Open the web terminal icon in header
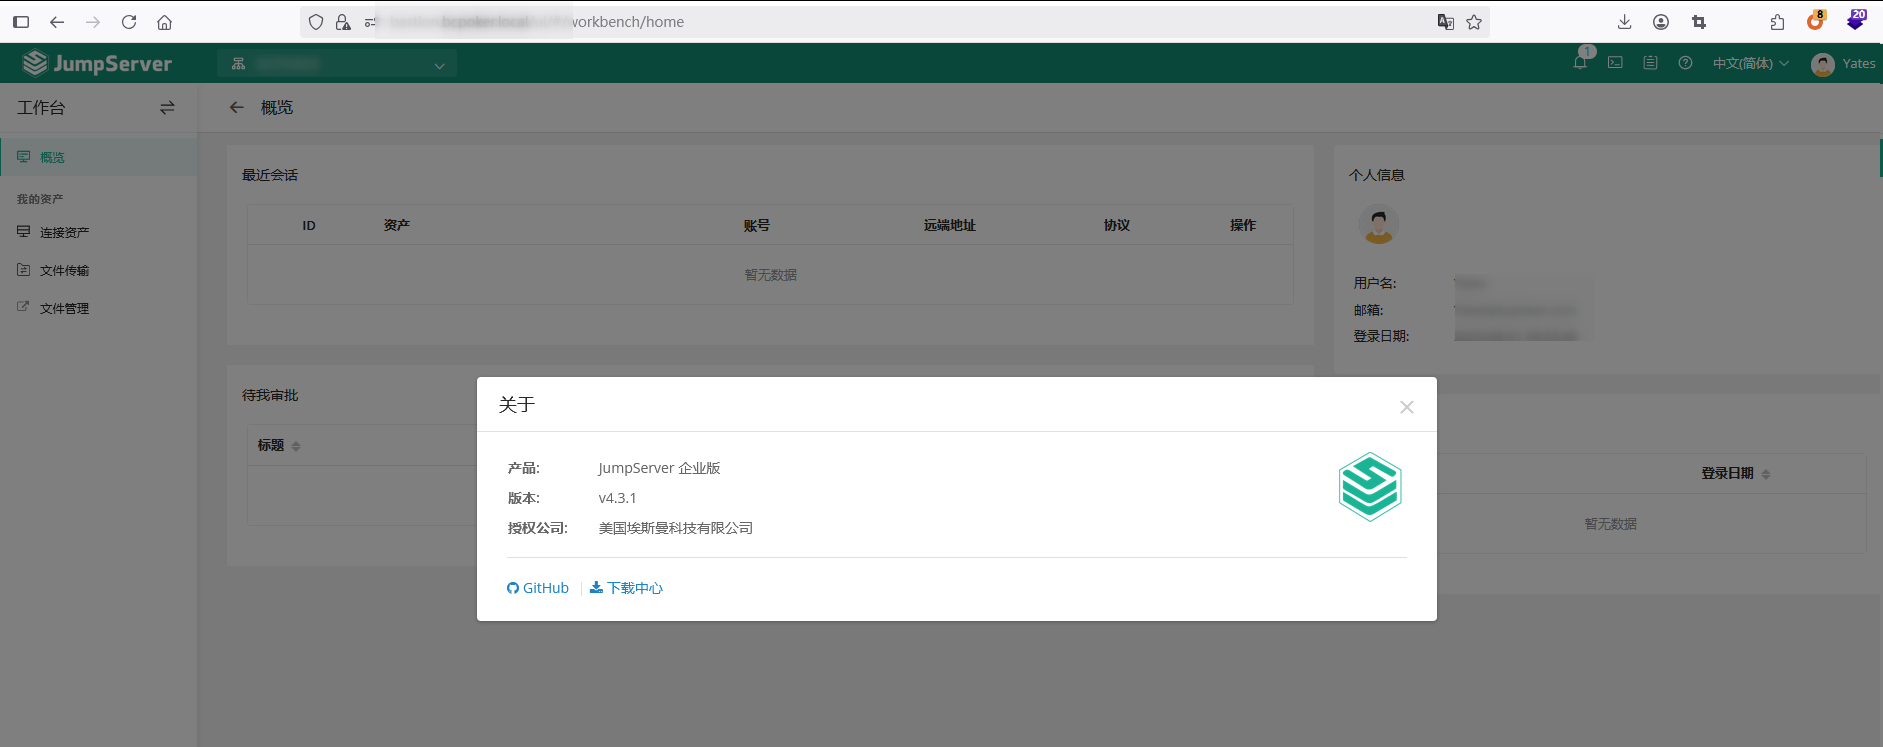The height and width of the screenshot is (747, 1883). (1615, 63)
